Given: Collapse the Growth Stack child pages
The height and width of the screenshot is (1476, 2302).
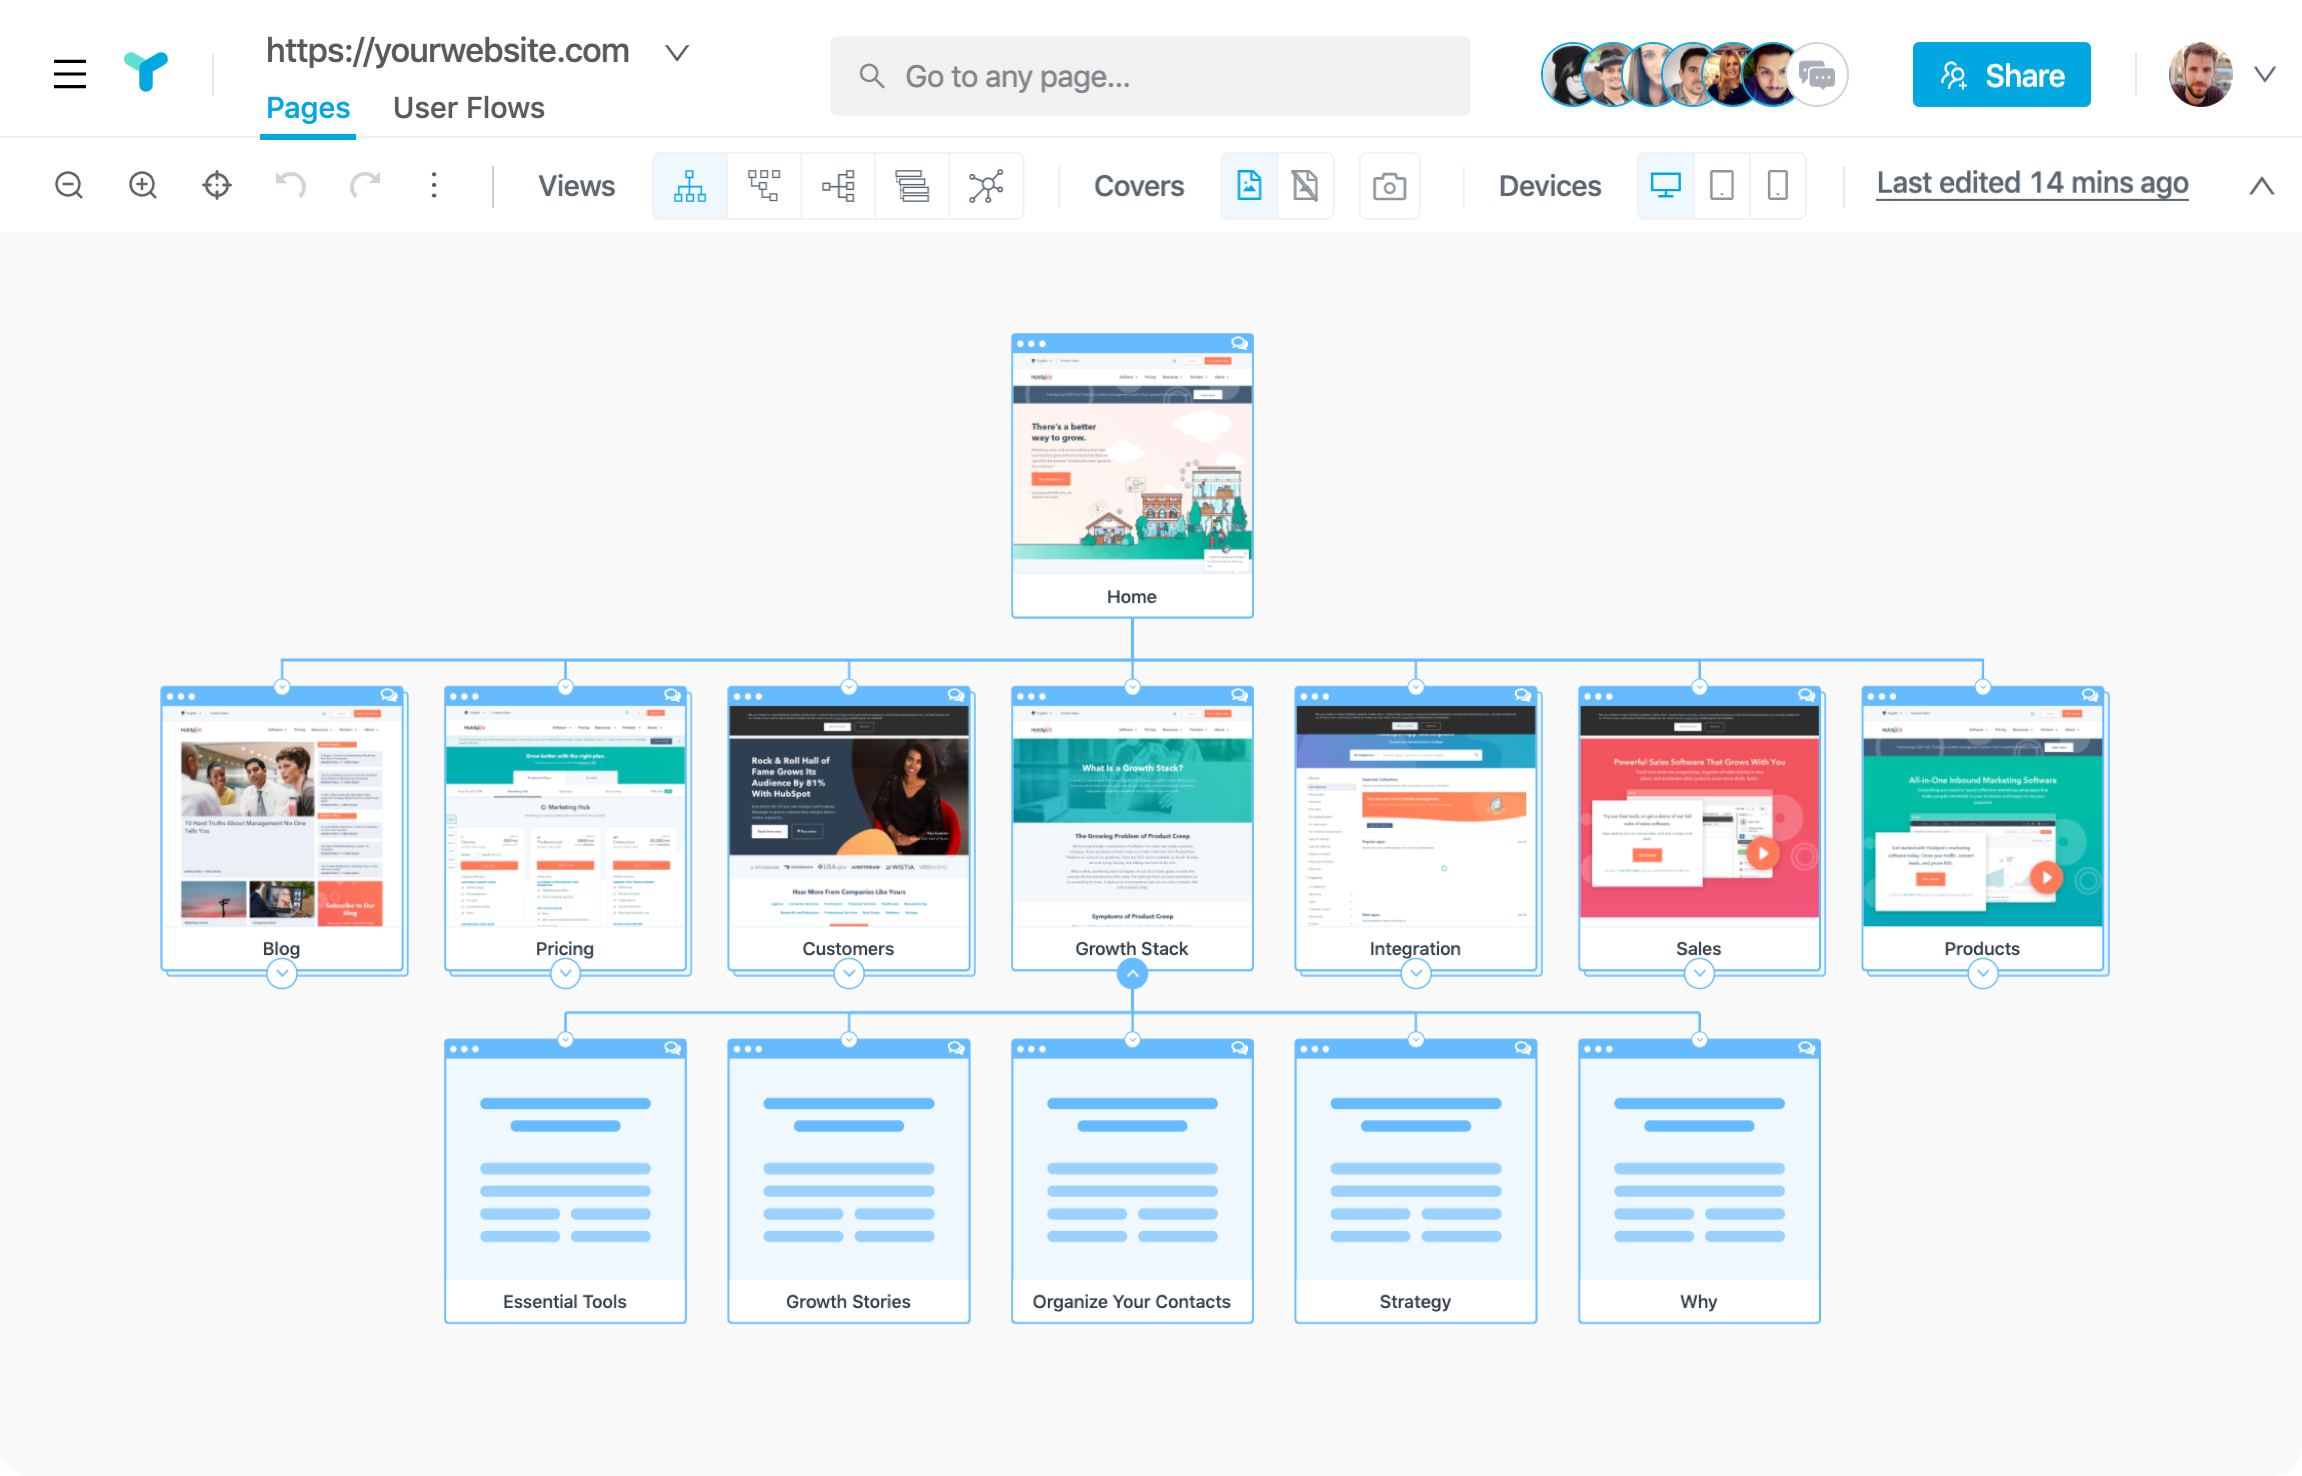Looking at the screenshot, I should pos(1132,973).
